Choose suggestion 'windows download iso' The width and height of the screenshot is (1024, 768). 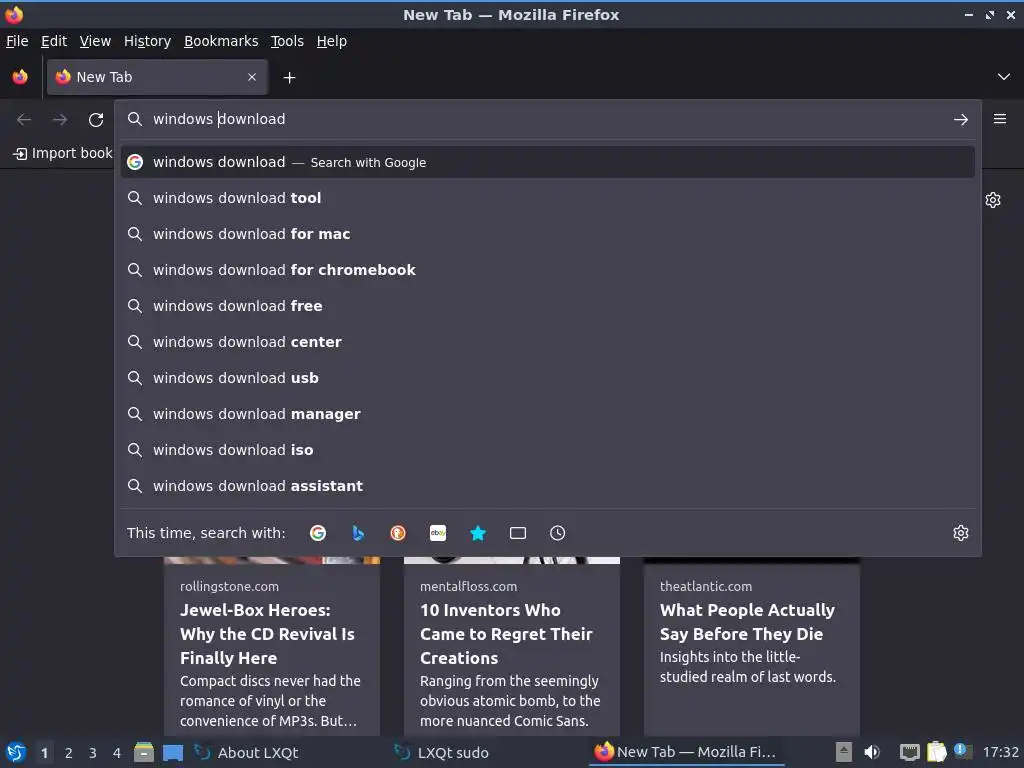[x=547, y=450]
